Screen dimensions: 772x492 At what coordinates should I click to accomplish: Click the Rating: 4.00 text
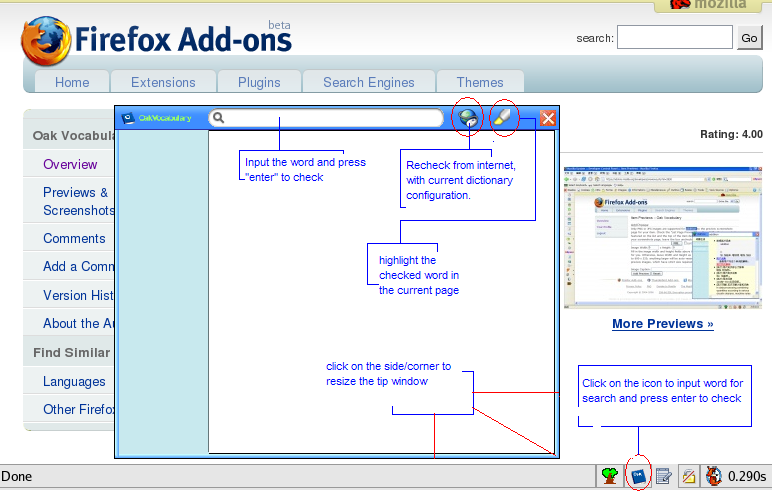[x=731, y=134]
